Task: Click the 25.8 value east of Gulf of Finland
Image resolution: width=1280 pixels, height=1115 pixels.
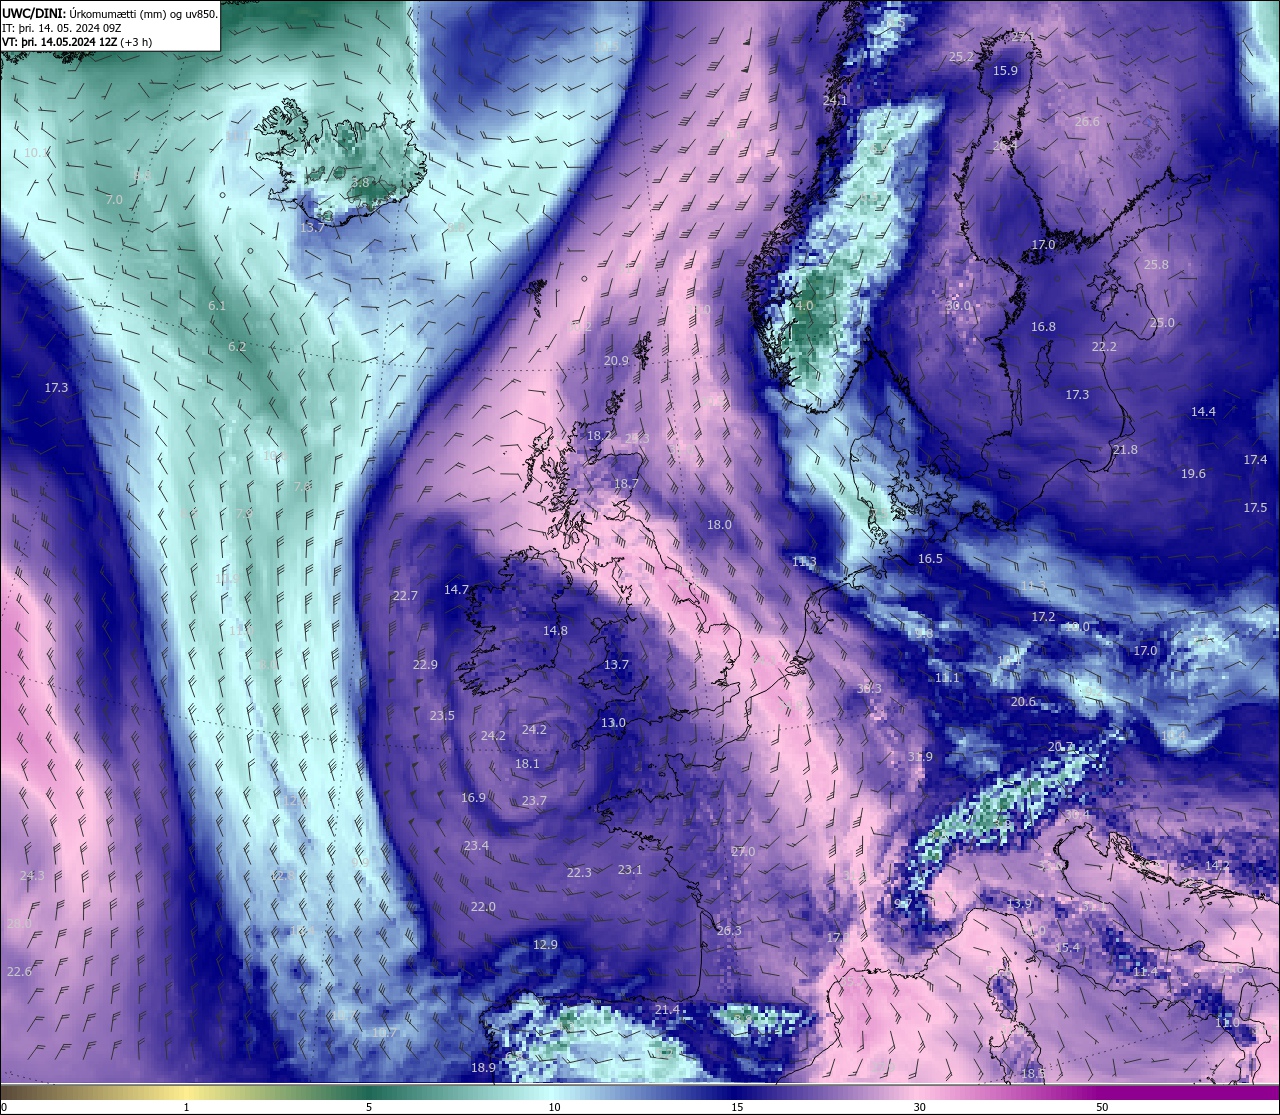Action: (x=1156, y=265)
